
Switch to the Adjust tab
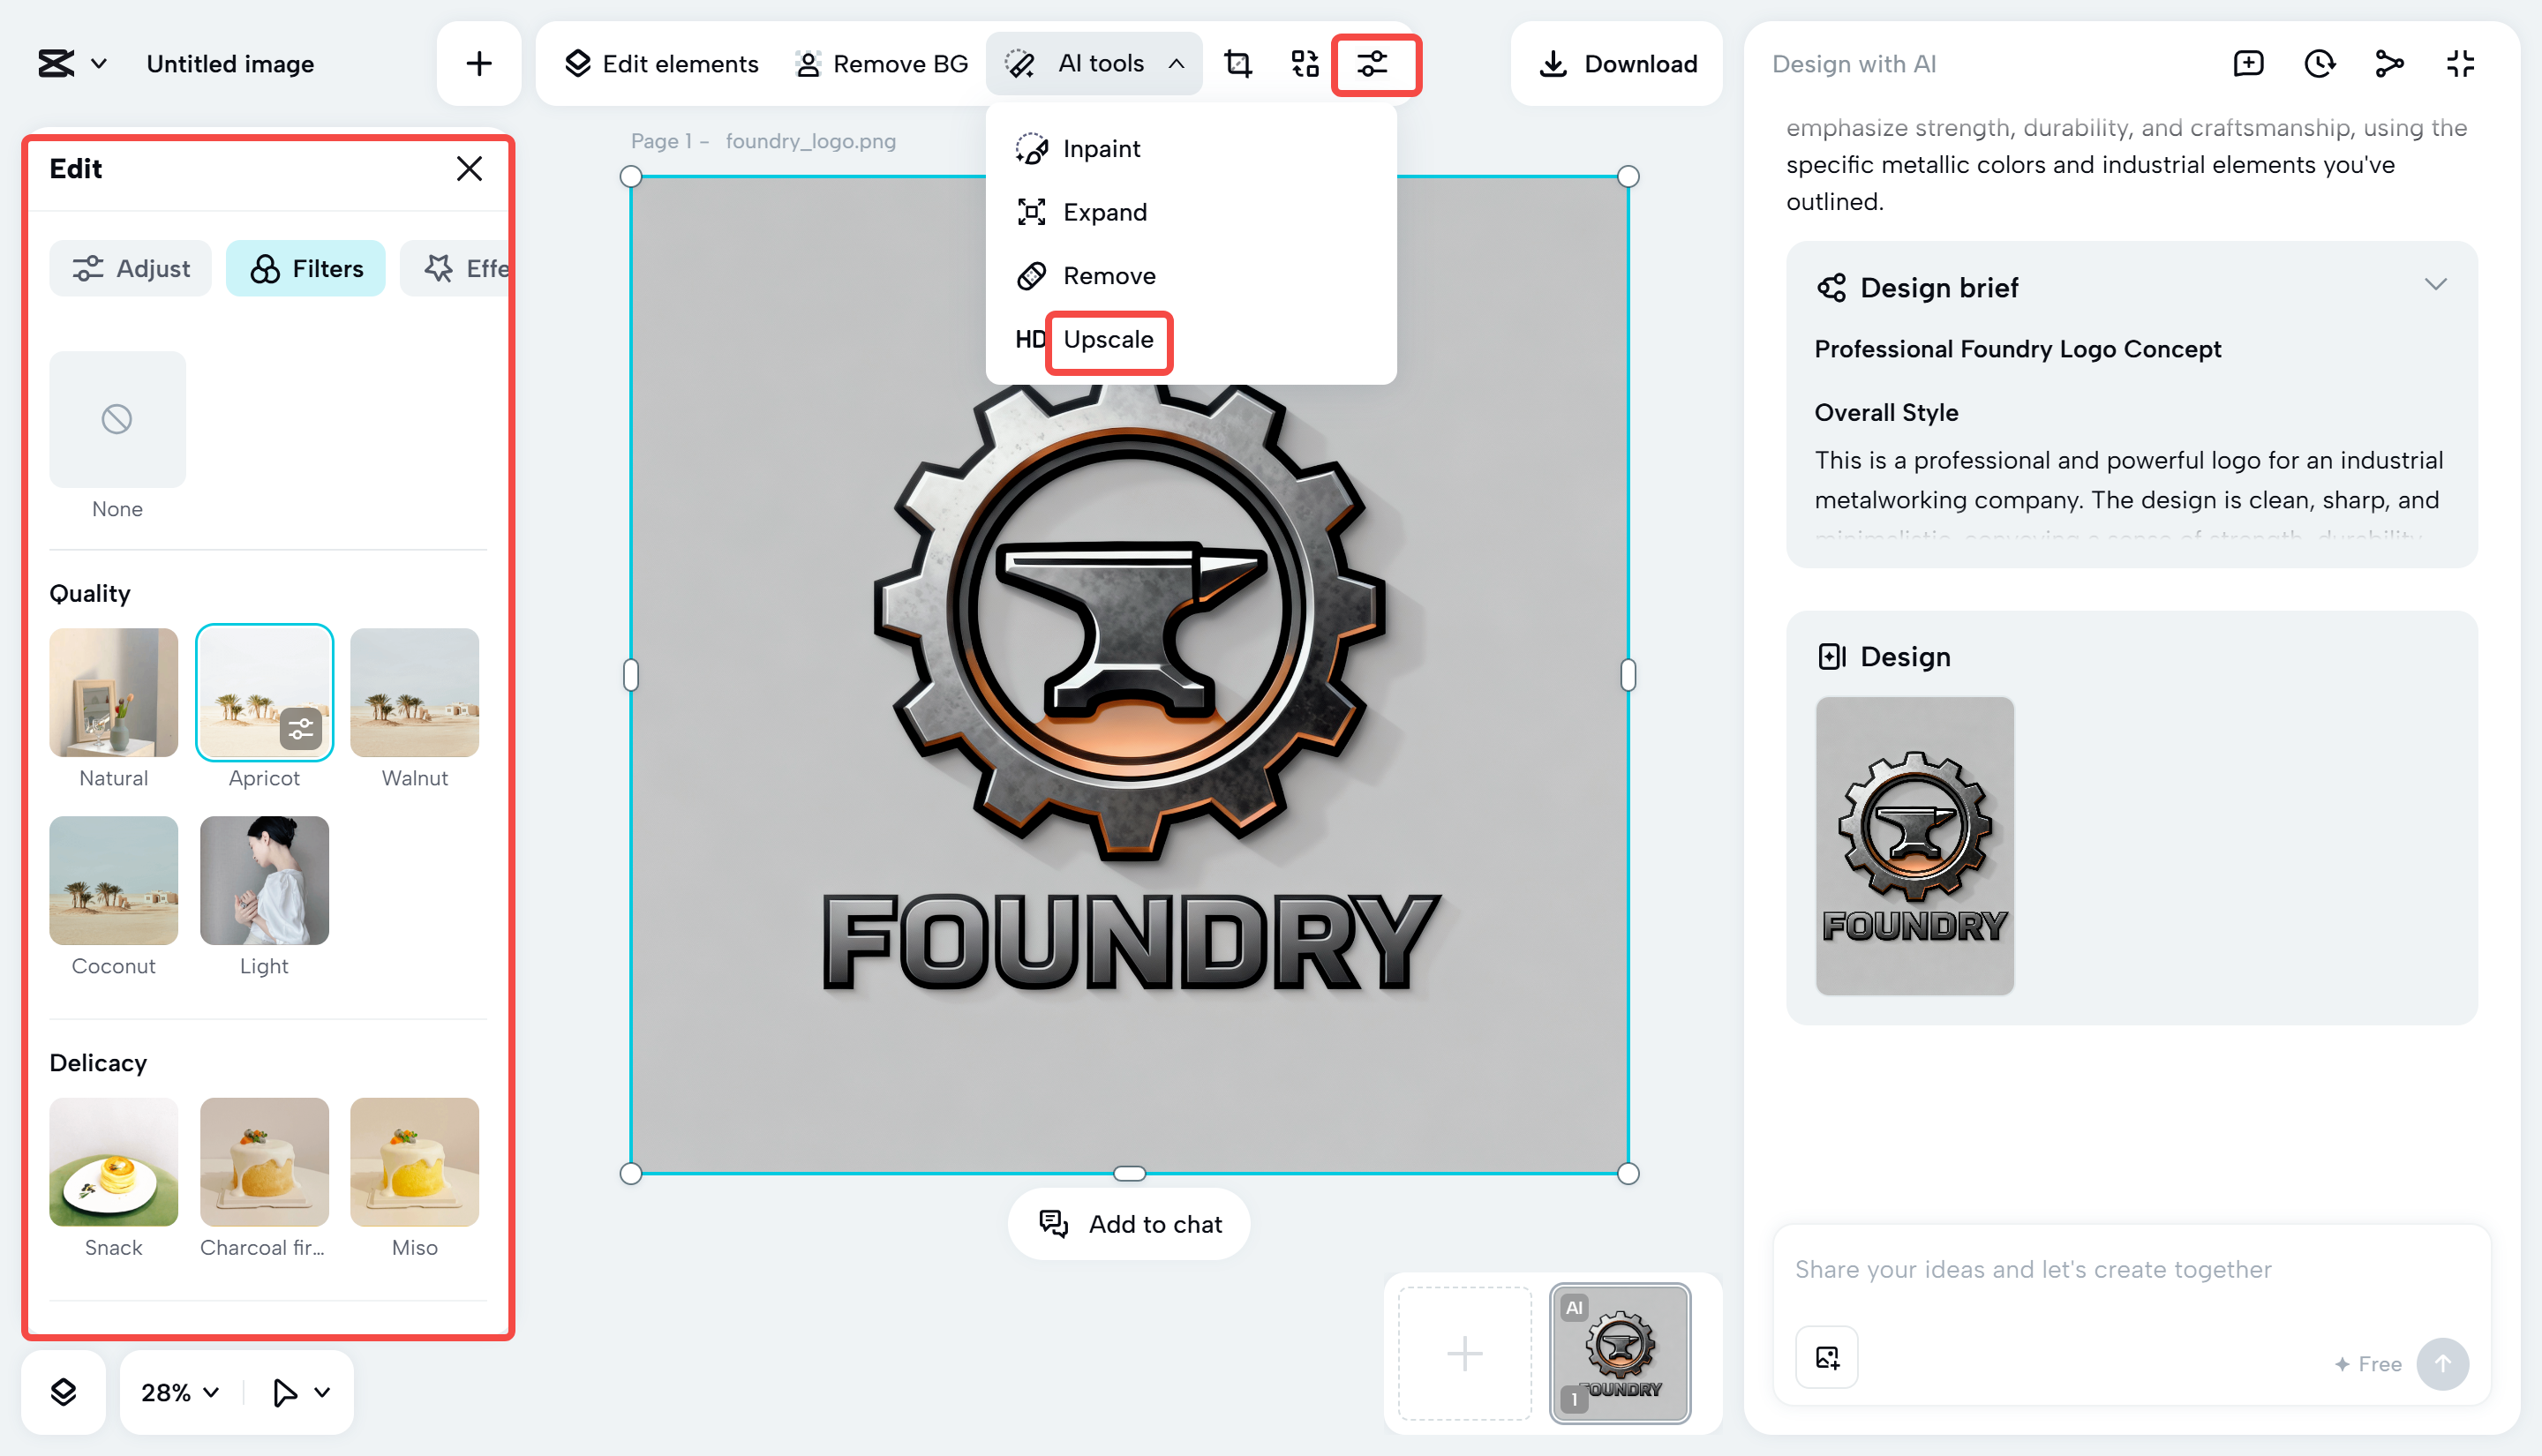pos(131,268)
